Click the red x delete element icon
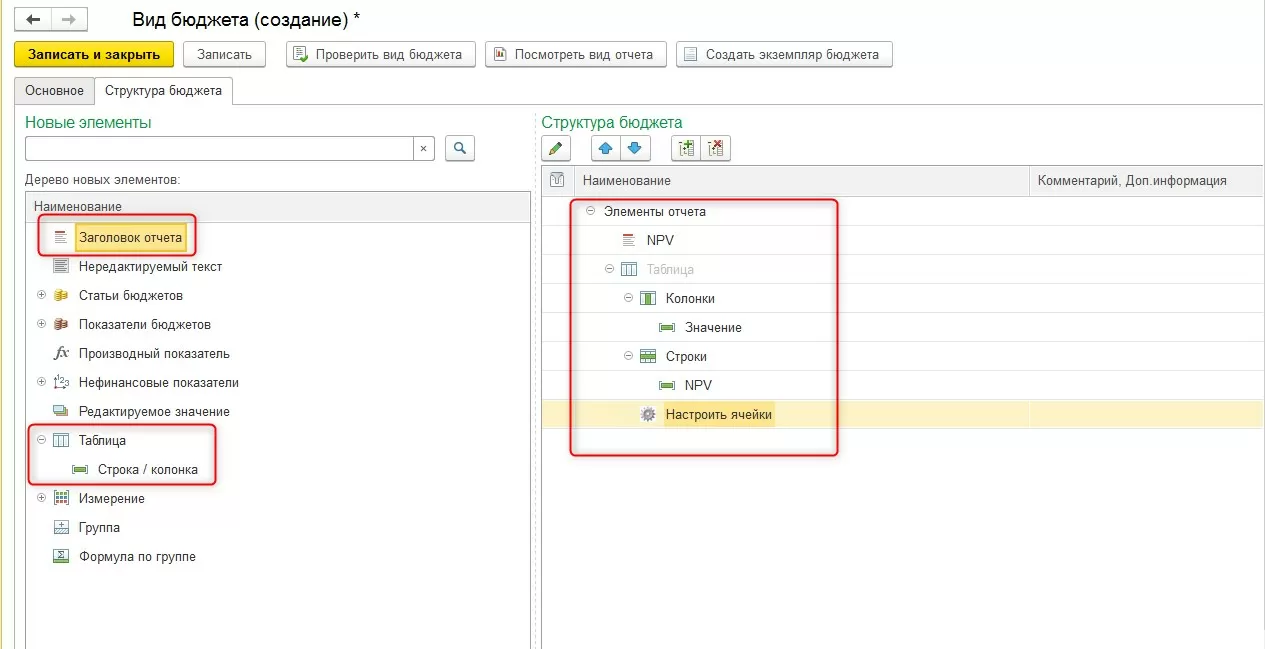 pos(715,149)
